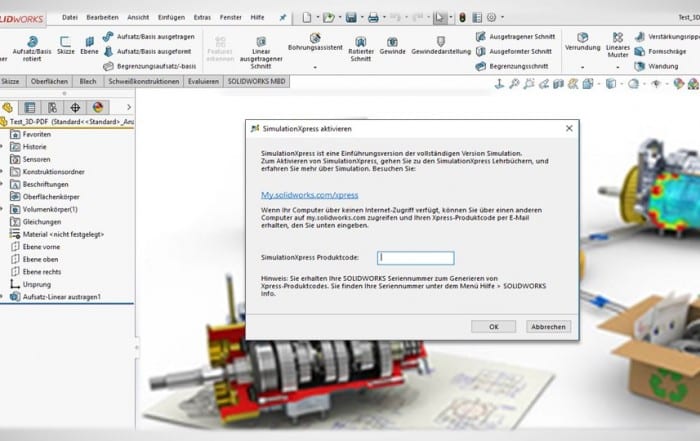The image size is (700, 441).
Task: Select the Wandung tool
Action: (656, 66)
